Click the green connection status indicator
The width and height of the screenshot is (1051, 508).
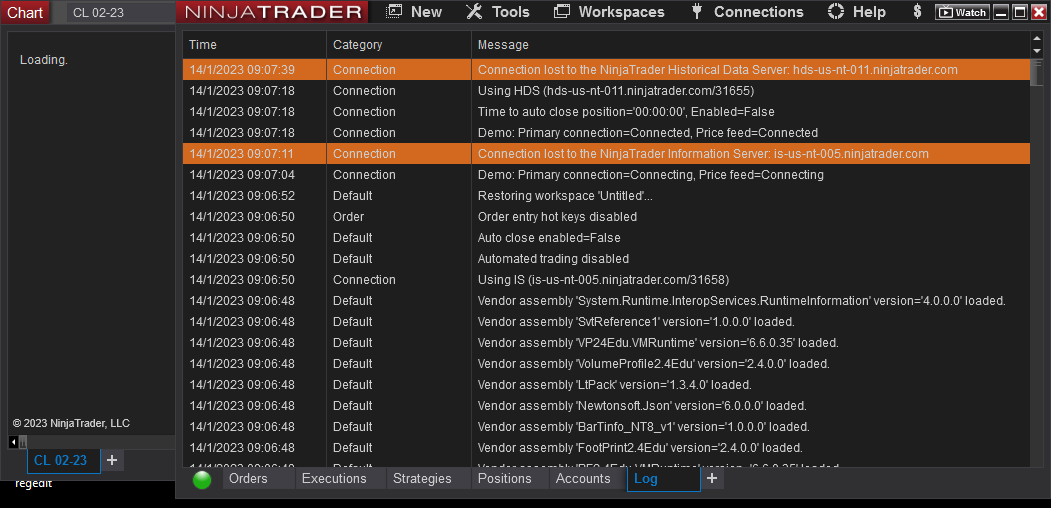click(202, 480)
